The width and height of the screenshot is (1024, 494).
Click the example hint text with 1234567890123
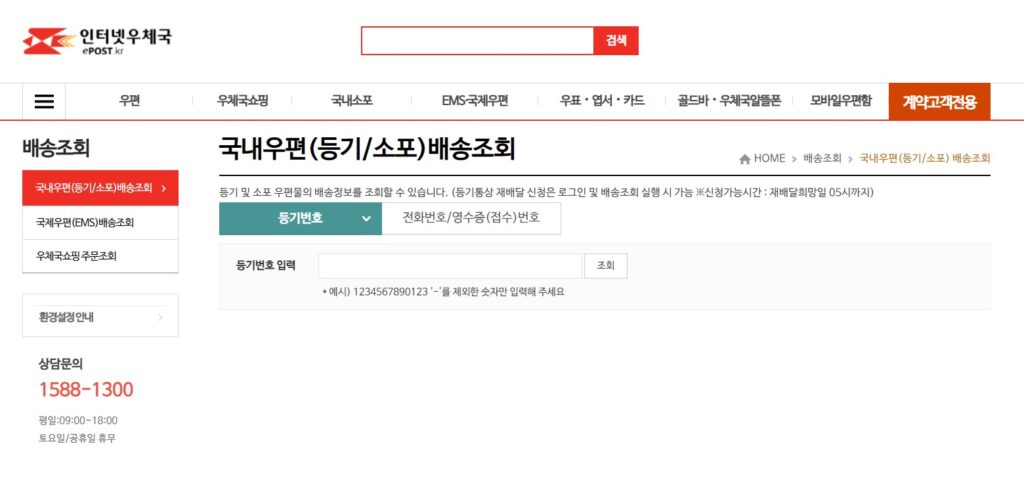[443, 292]
